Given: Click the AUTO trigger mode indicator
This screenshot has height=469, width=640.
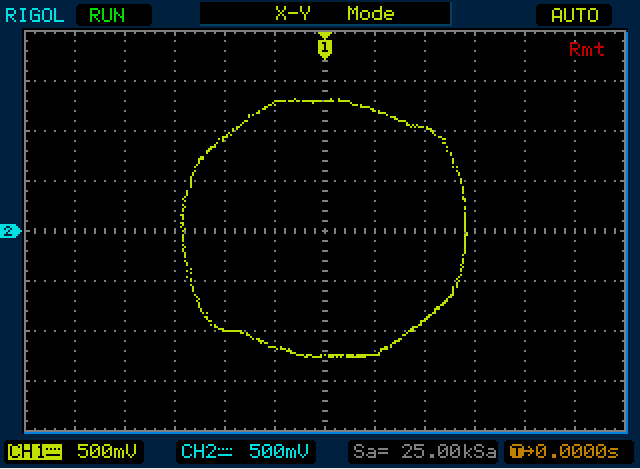Looking at the screenshot, I should tap(575, 16).
